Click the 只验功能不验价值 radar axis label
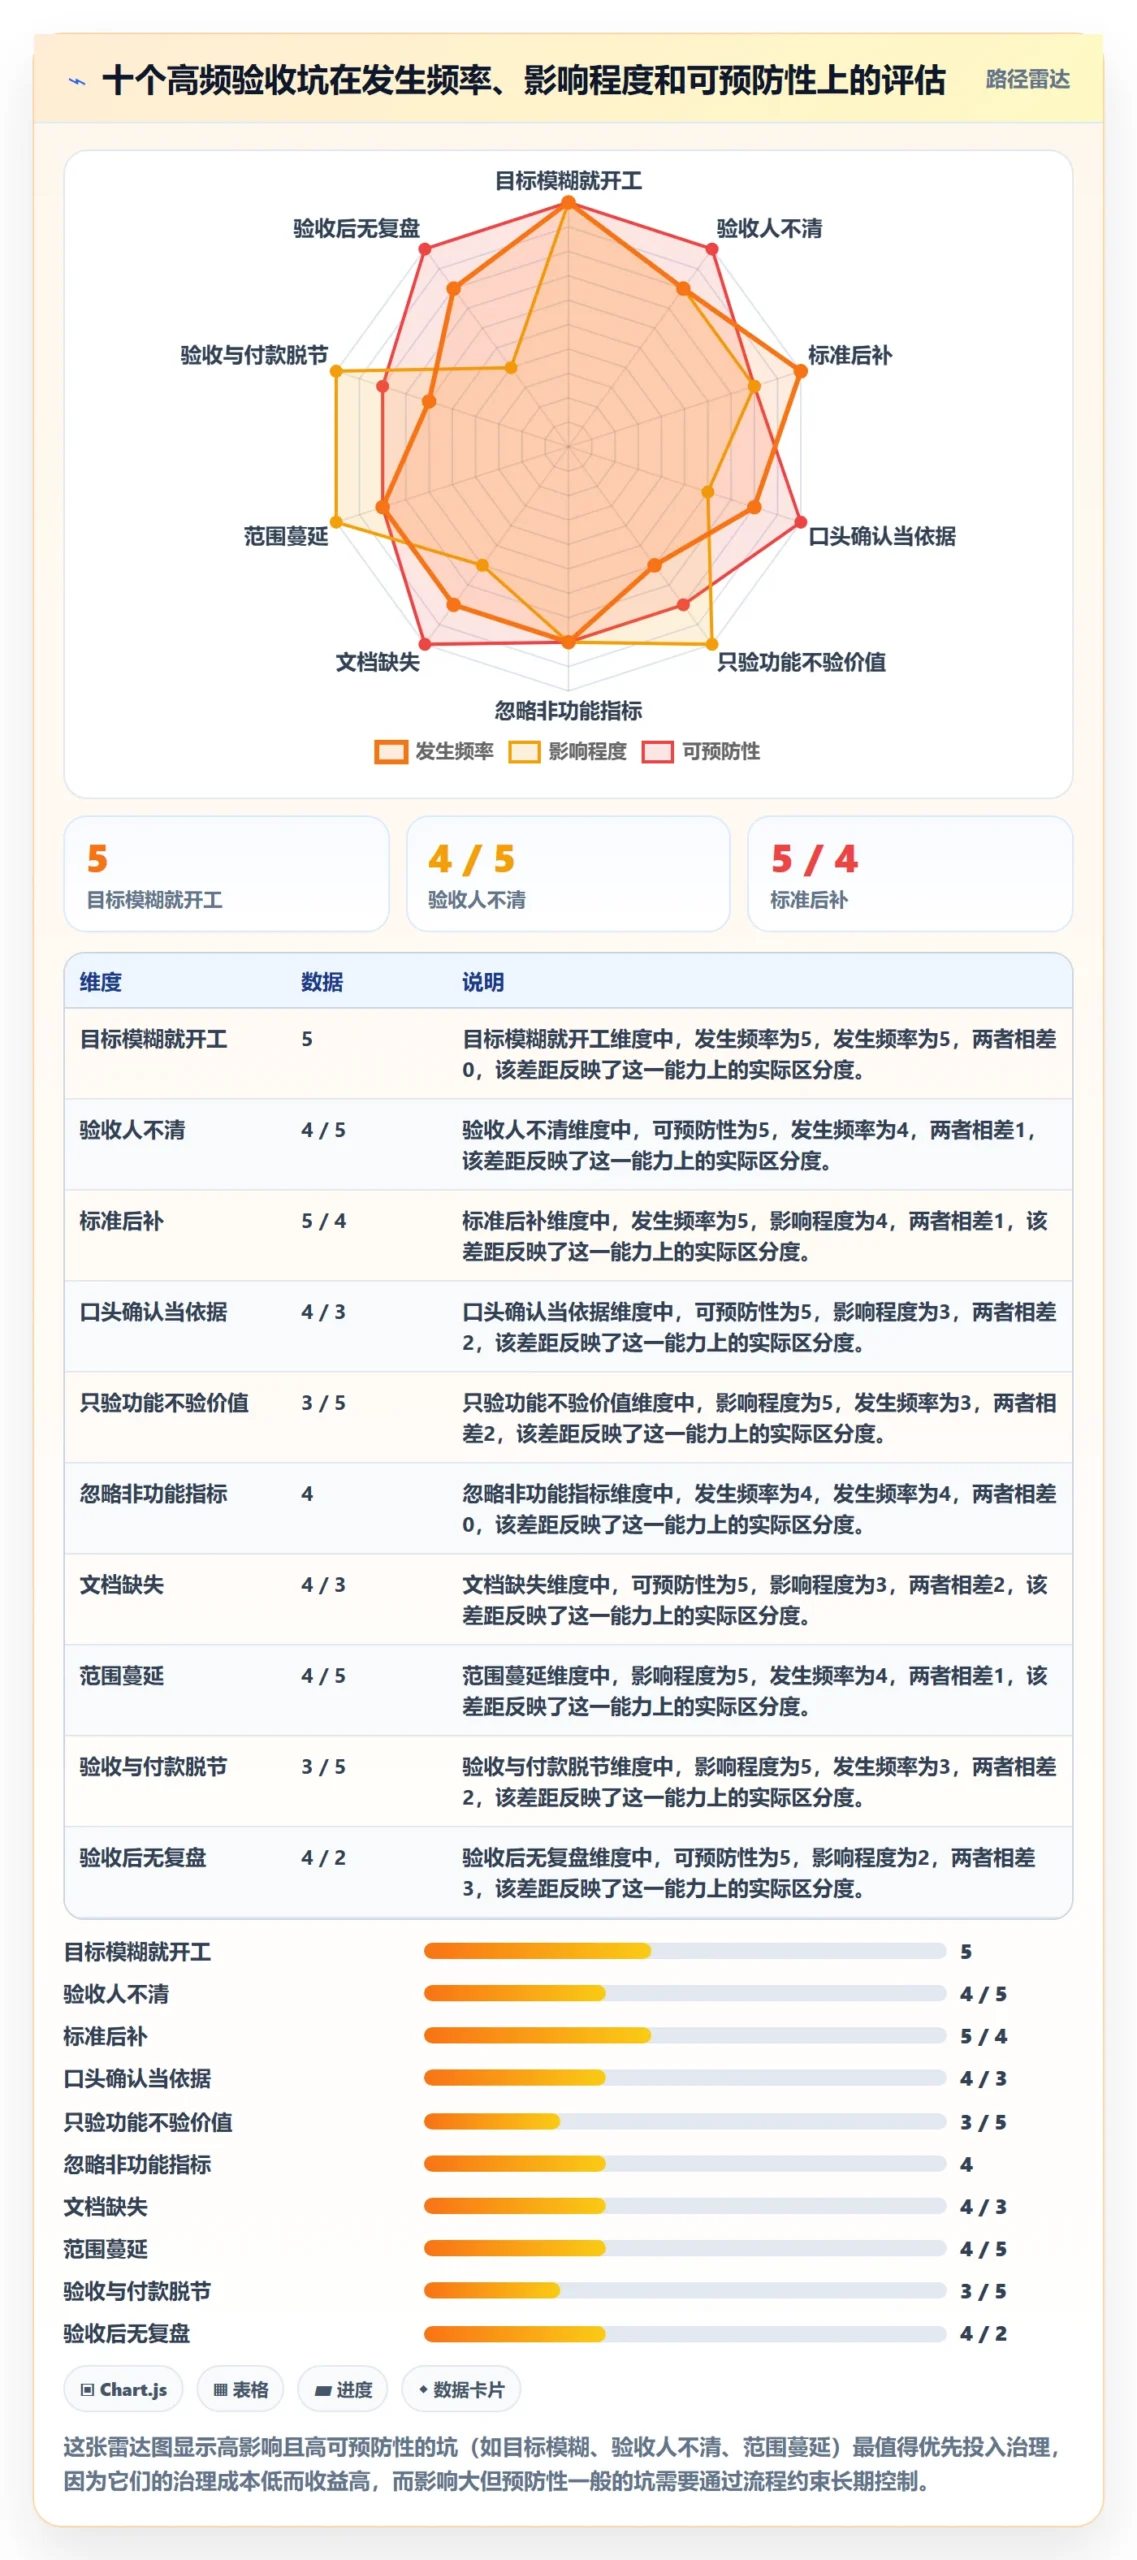The height and width of the screenshot is (2560, 1137). click(801, 662)
